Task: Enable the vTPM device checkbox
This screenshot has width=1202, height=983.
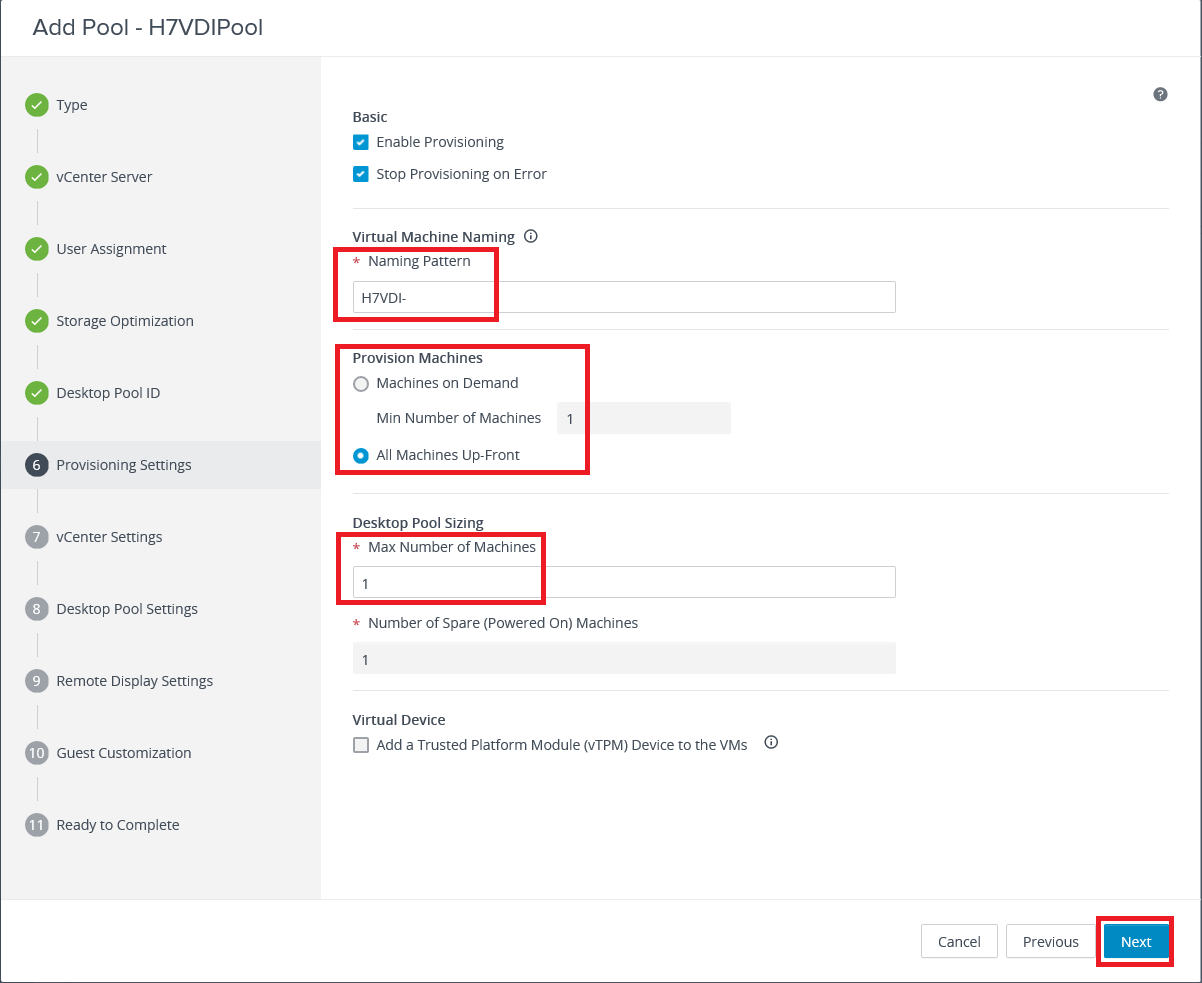Action: (361, 745)
